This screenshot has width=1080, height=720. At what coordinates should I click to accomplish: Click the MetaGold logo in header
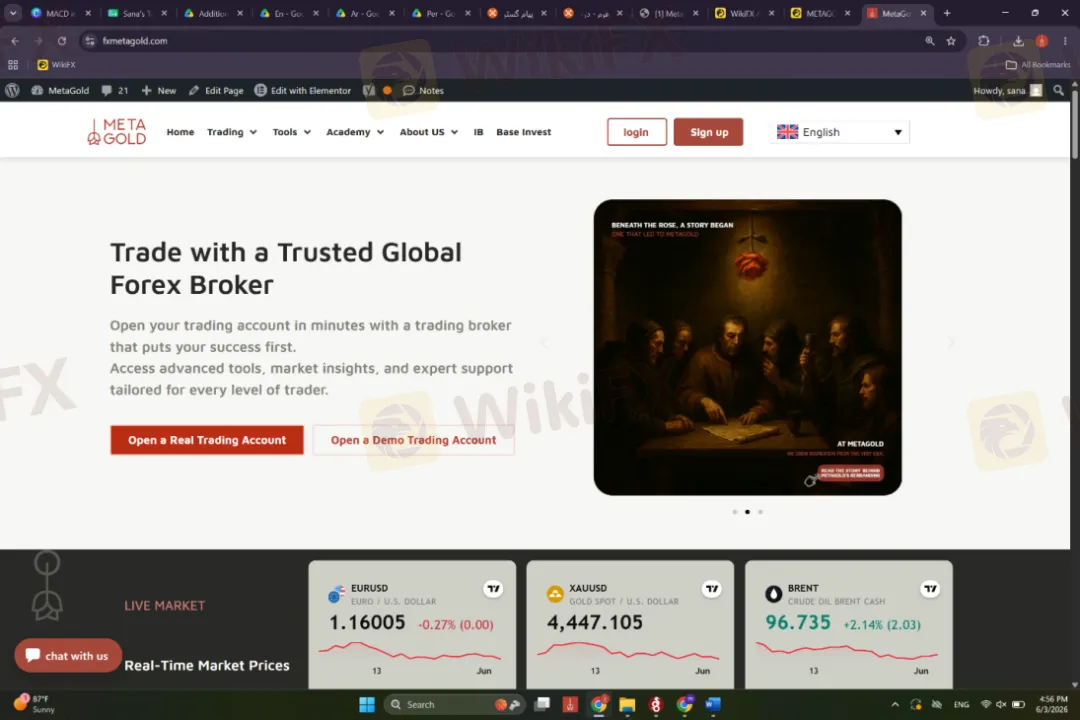(116, 132)
